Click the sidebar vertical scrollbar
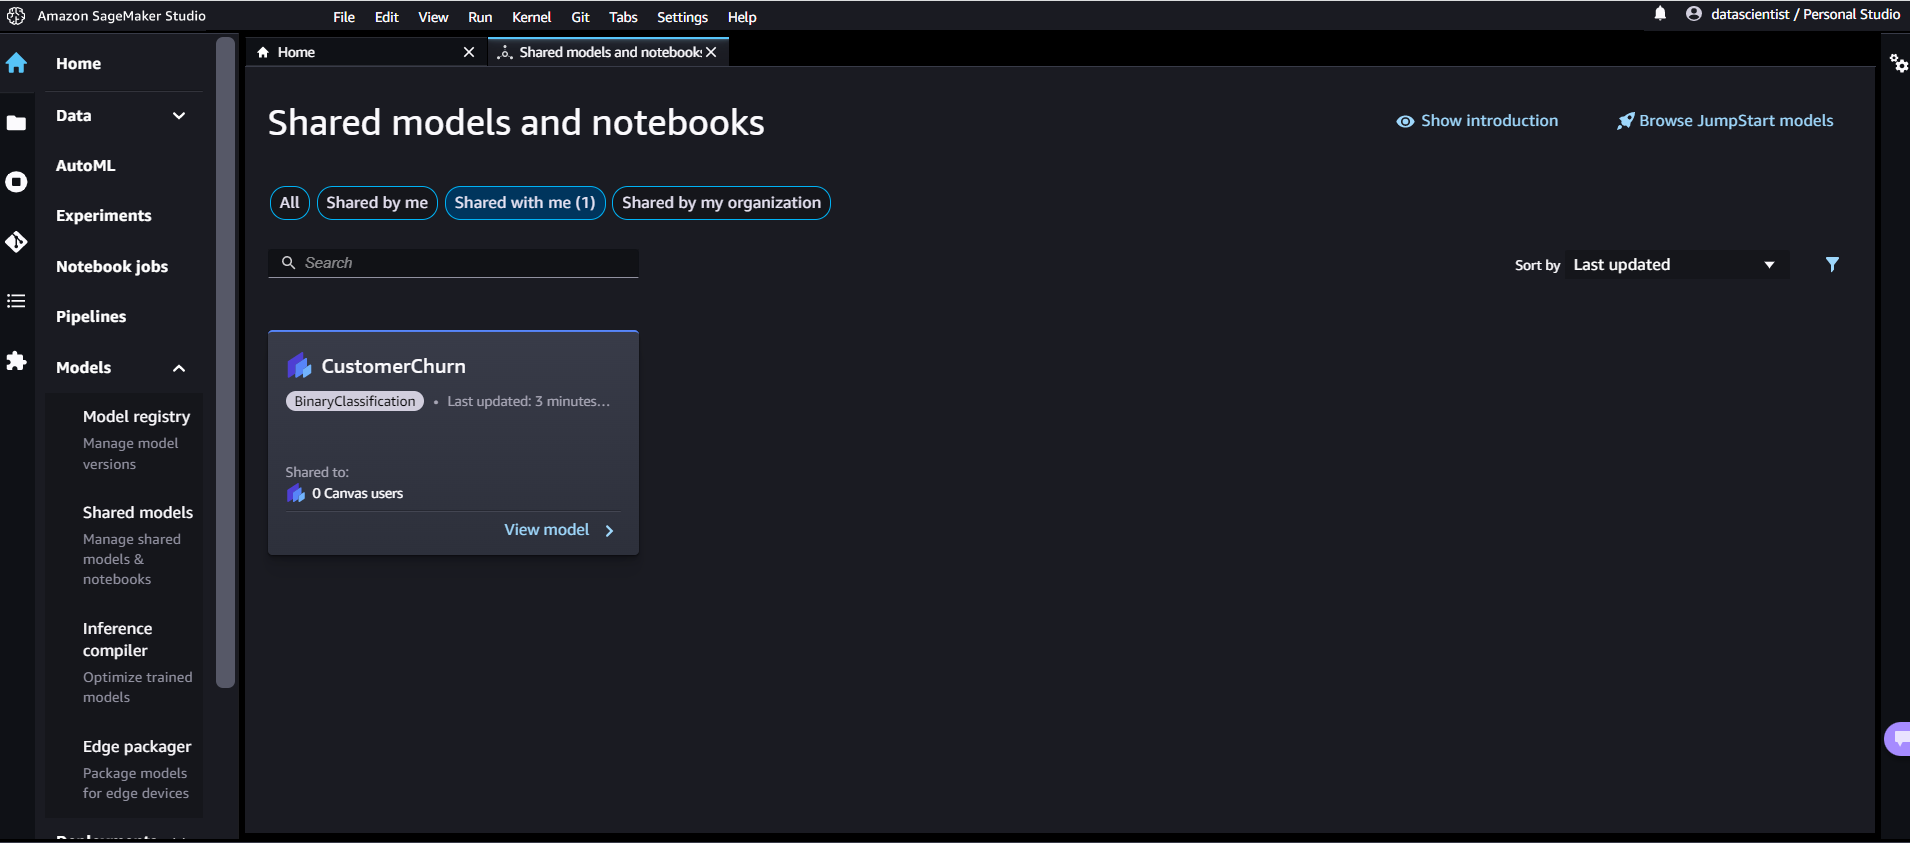The width and height of the screenshot is (1910, 843). tap(226, 363)
